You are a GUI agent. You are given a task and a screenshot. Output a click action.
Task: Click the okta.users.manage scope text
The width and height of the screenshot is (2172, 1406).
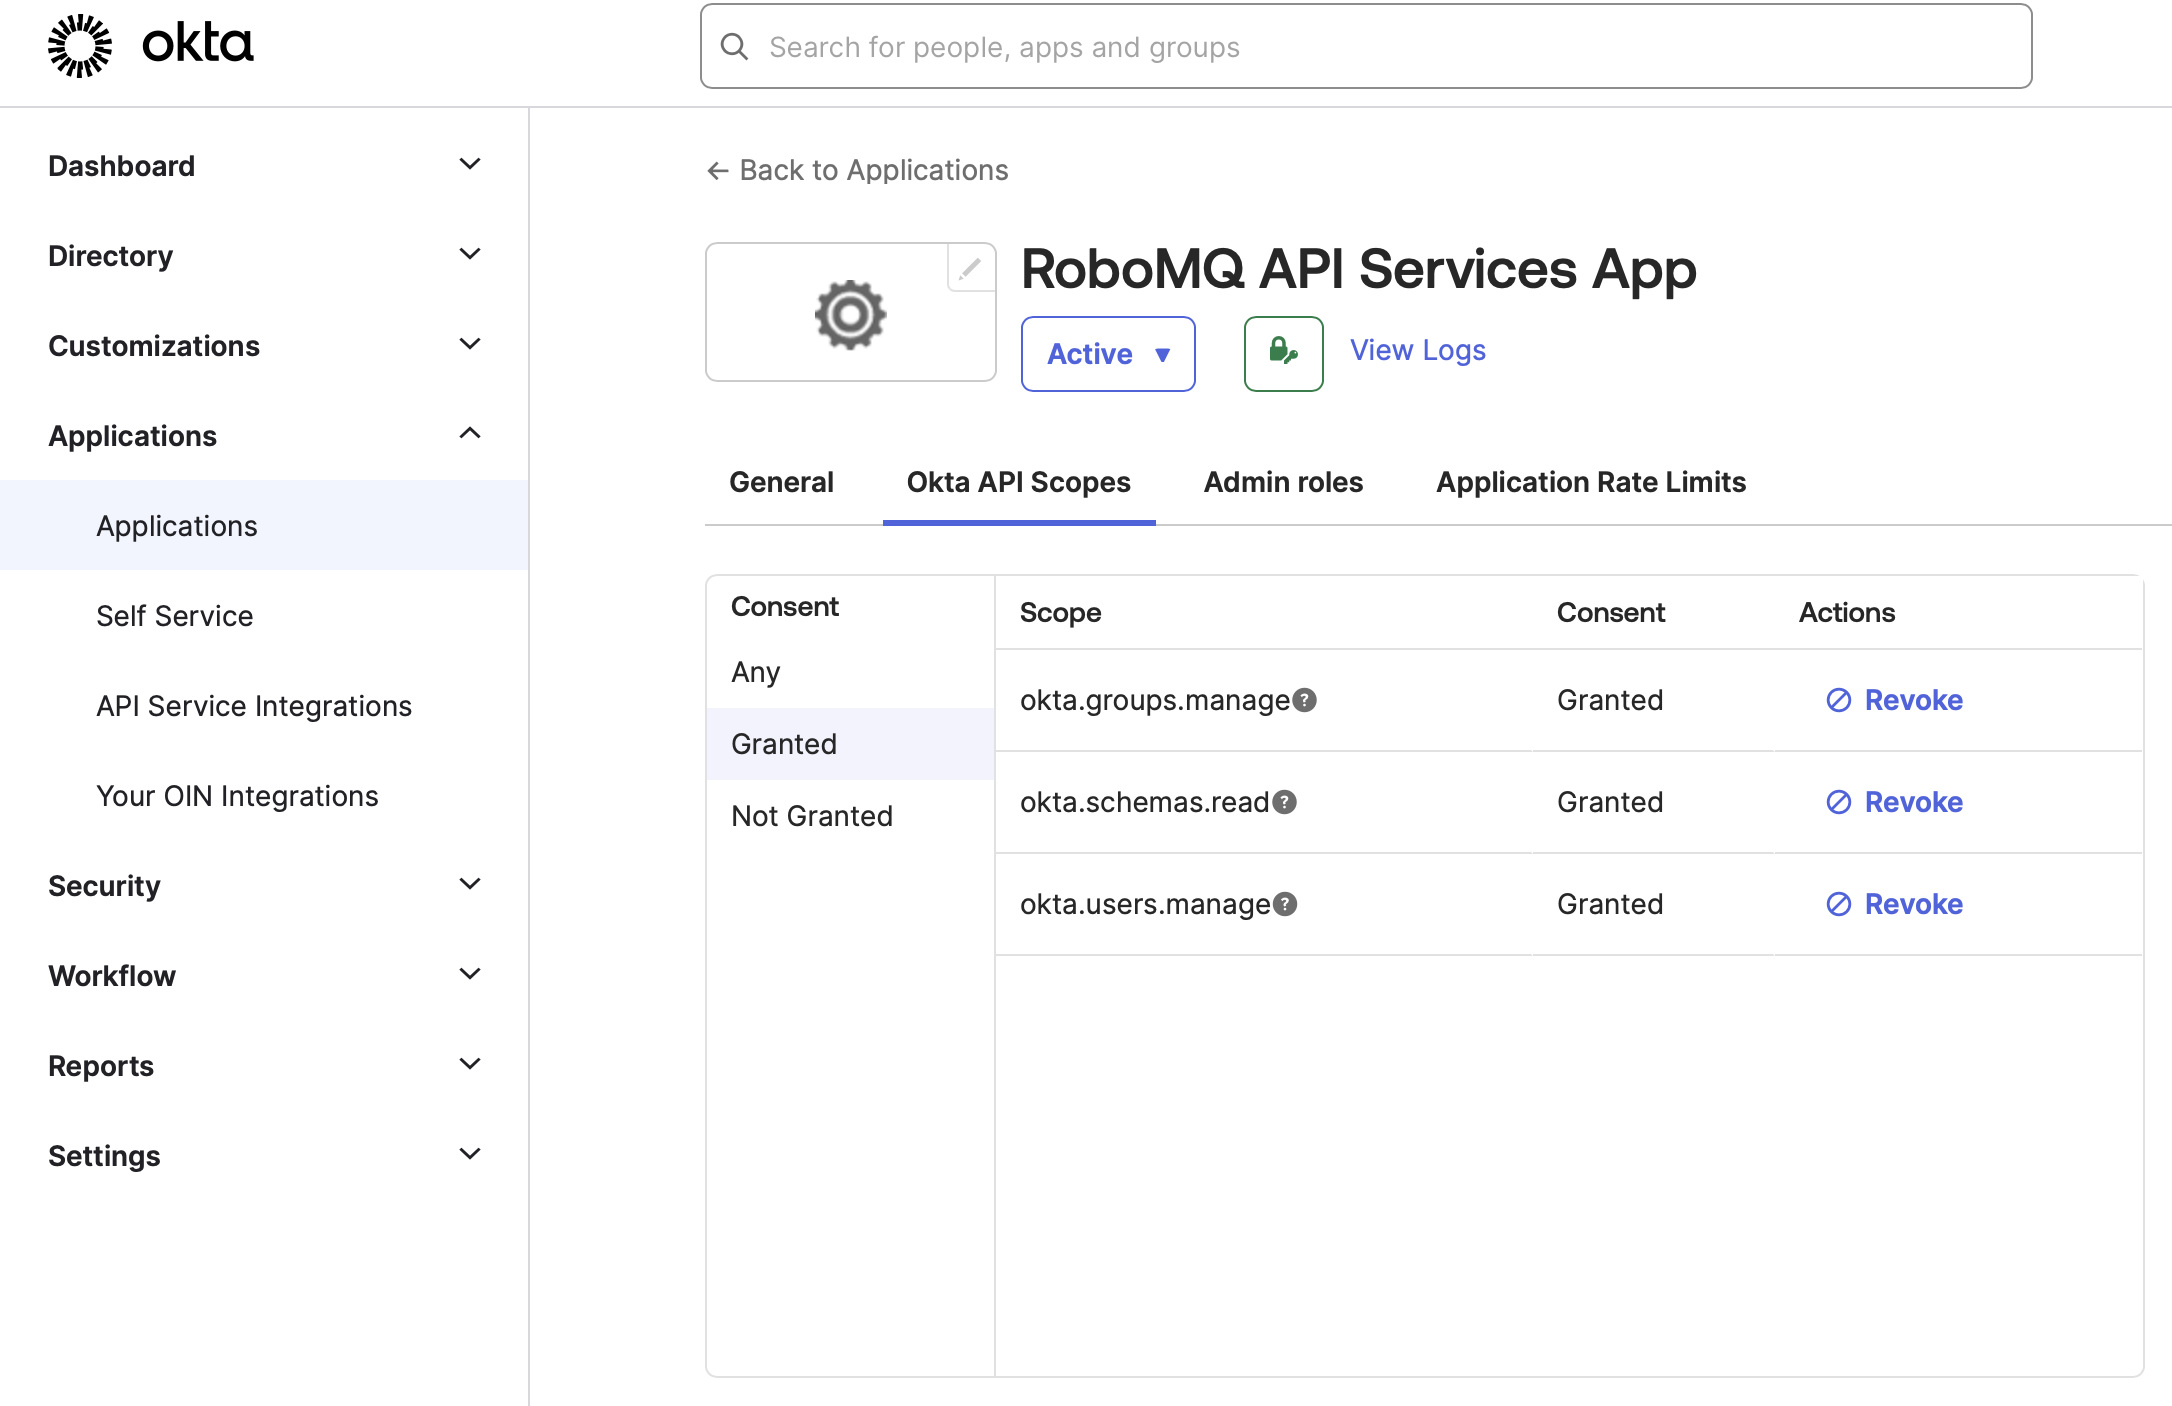pyautogui.click(x=1145, y=904)
